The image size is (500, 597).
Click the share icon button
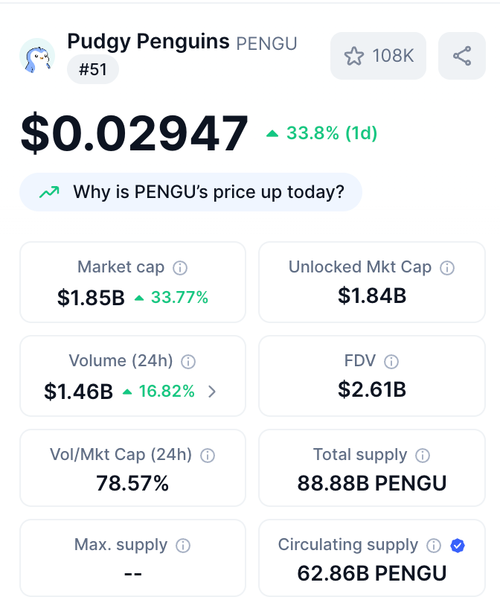click(x=462, y=56)
